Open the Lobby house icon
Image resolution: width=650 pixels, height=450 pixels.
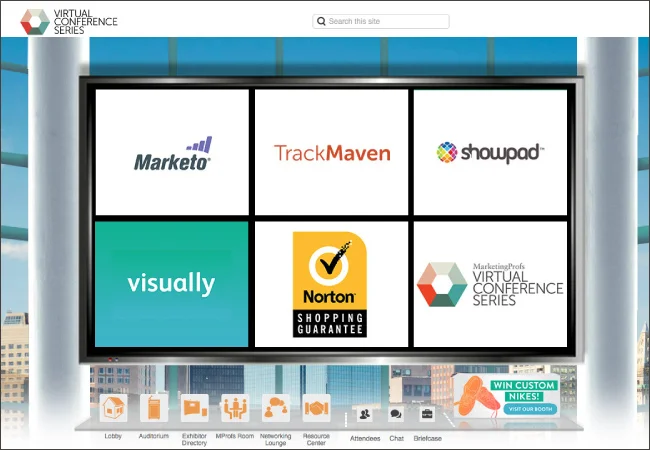coord(114,408)
